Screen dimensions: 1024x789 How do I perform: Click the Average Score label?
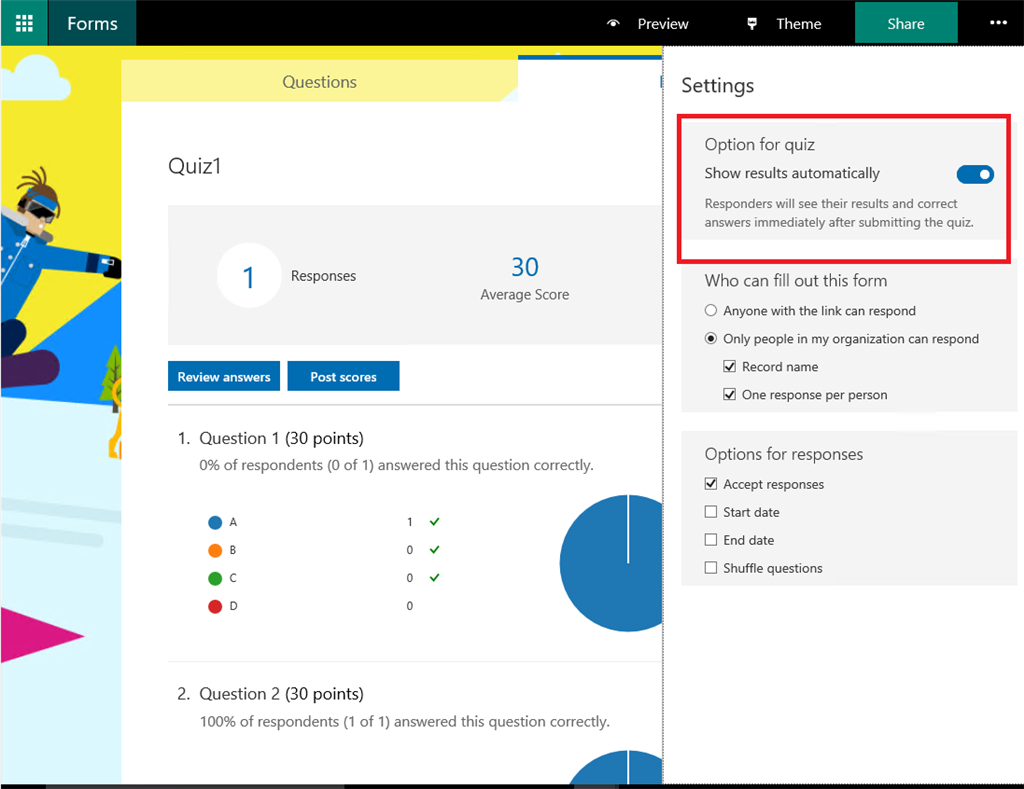pyautogui.click(x=524, y=295)
